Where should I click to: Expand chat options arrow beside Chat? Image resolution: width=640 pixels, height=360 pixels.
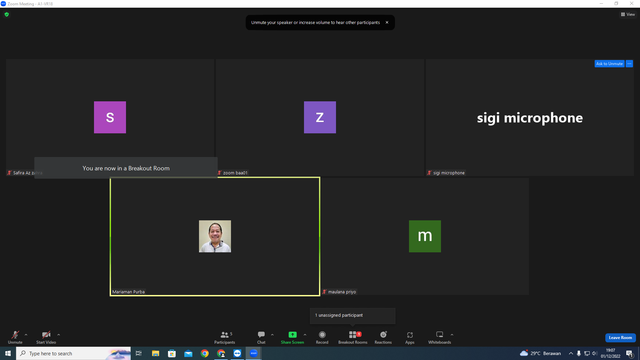(x=272, y=335)
